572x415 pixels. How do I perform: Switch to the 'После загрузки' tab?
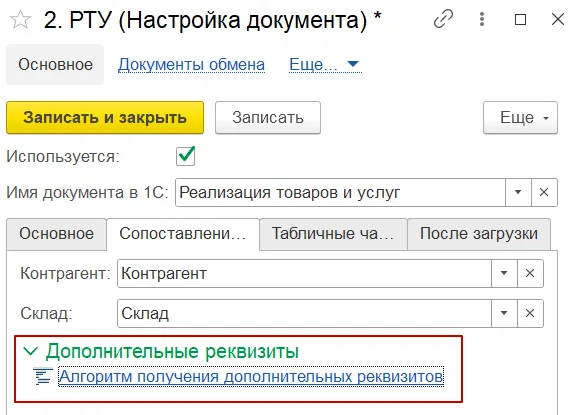pyautogui.click(x=479, y=234)
